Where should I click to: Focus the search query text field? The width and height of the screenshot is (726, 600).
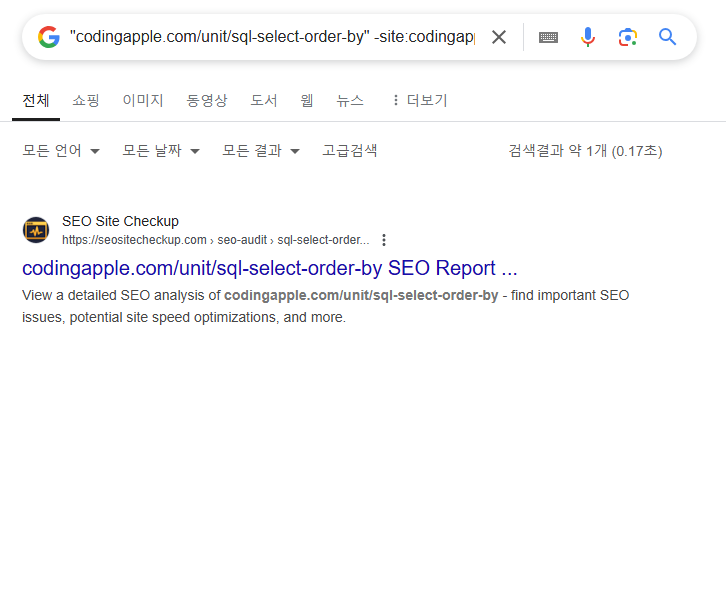tap(272, 37)
